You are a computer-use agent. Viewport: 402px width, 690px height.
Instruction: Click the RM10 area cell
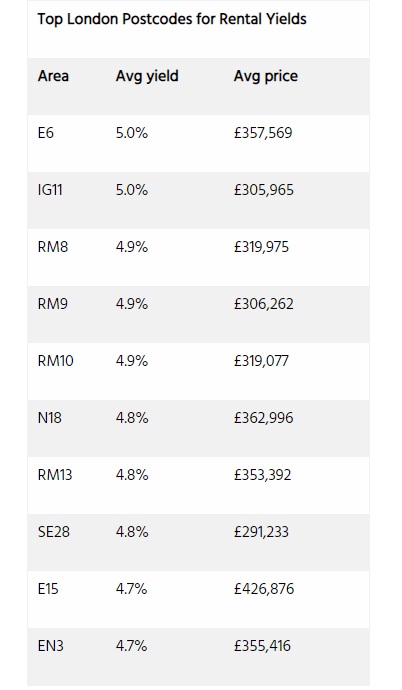tap(55, 361)
